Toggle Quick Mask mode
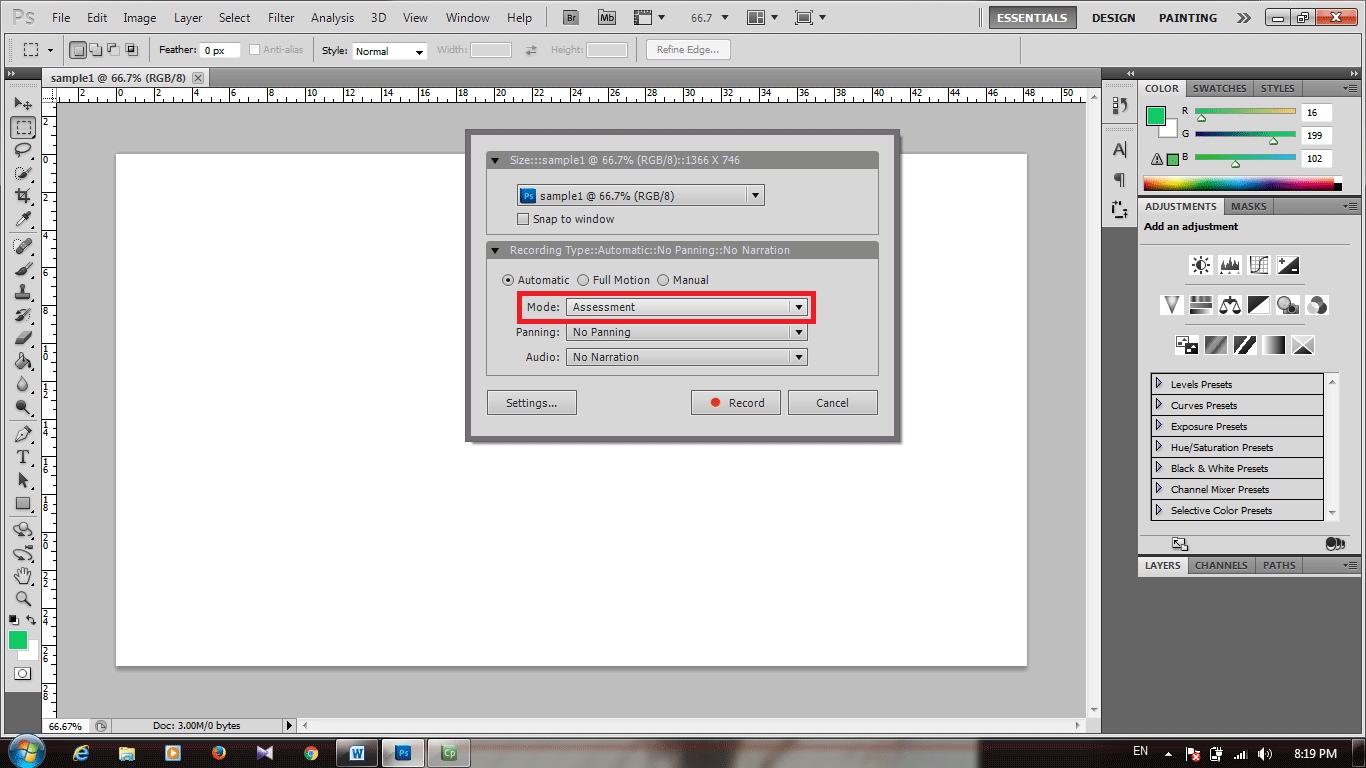 coord(22,674)
